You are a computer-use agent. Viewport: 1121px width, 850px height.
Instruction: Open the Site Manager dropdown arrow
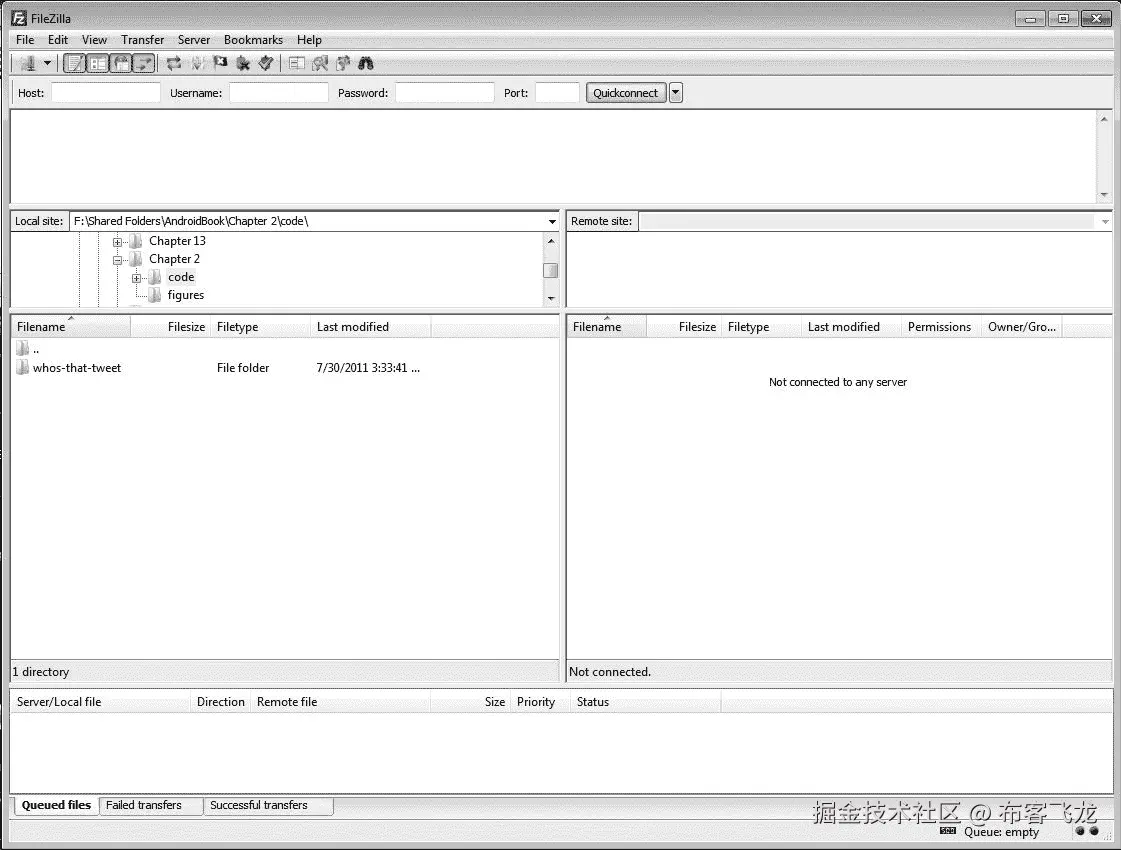coord(47,64)
